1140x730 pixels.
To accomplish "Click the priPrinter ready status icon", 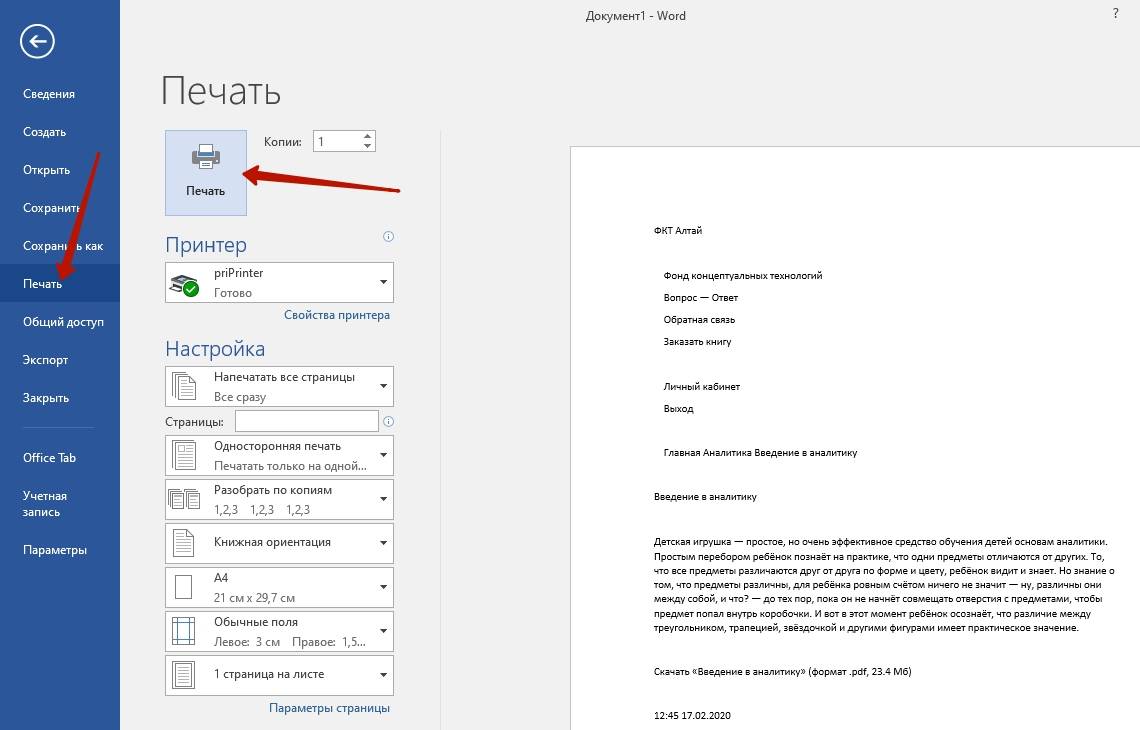I will [x=184, y=285].
